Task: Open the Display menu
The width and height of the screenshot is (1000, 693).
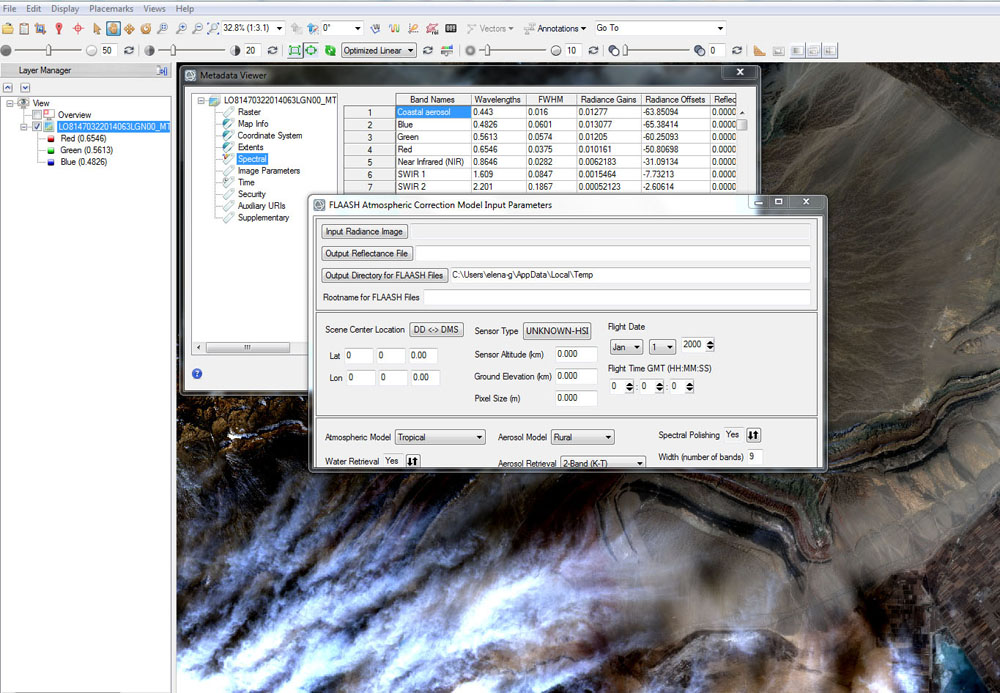Action: click(65, 8)
